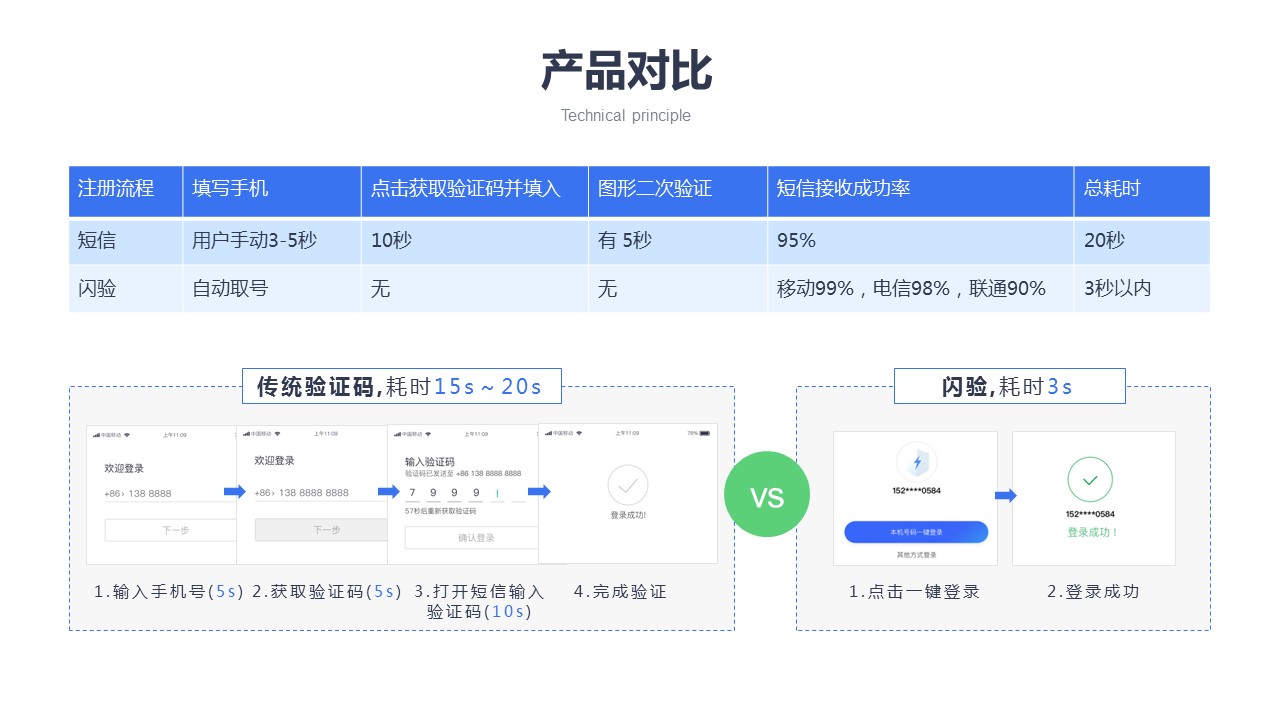The height and width of the screenshot is (720, 1280).
Task: Click the 有 5秒 cell
Action: pos(678,241)
